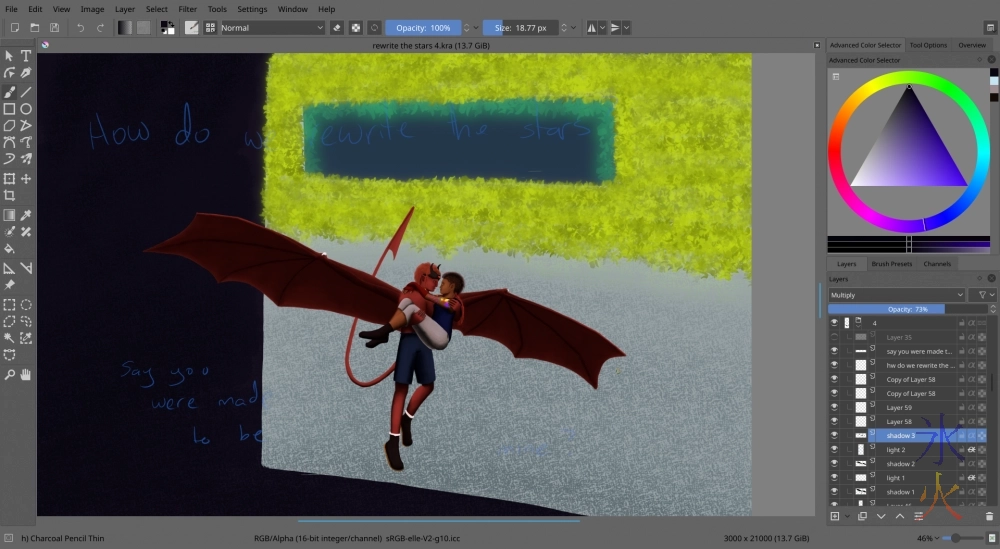
Task: Toggle visibility of light 2 layer
Action: (x=834, y=450)
